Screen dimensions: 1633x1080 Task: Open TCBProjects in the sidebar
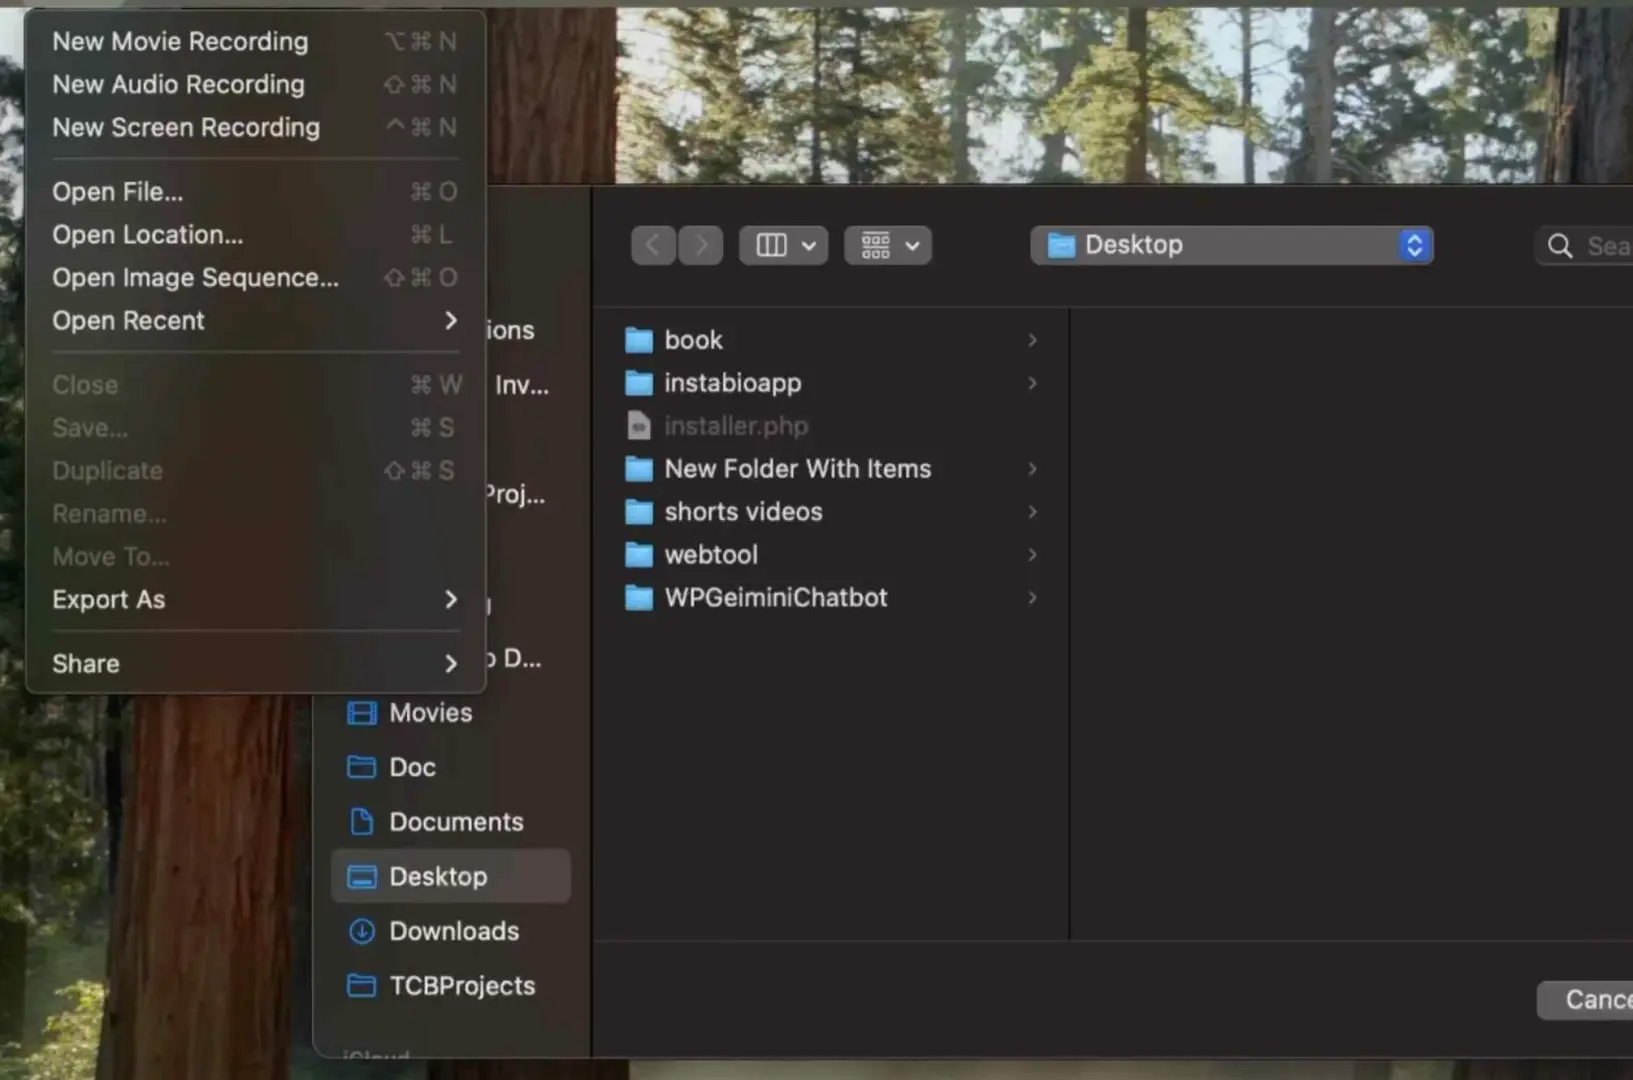coord(451,986)
